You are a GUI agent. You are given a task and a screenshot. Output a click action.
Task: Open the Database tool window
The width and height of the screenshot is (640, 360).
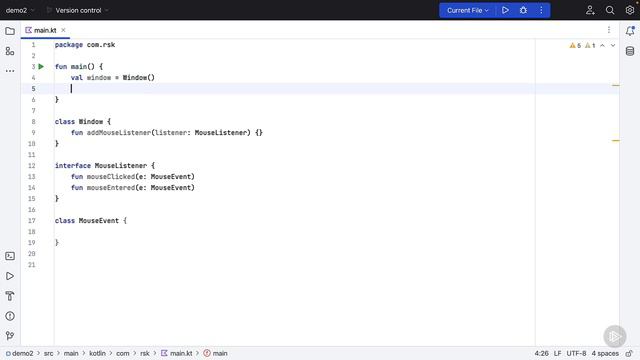click(x=630, y=51)
